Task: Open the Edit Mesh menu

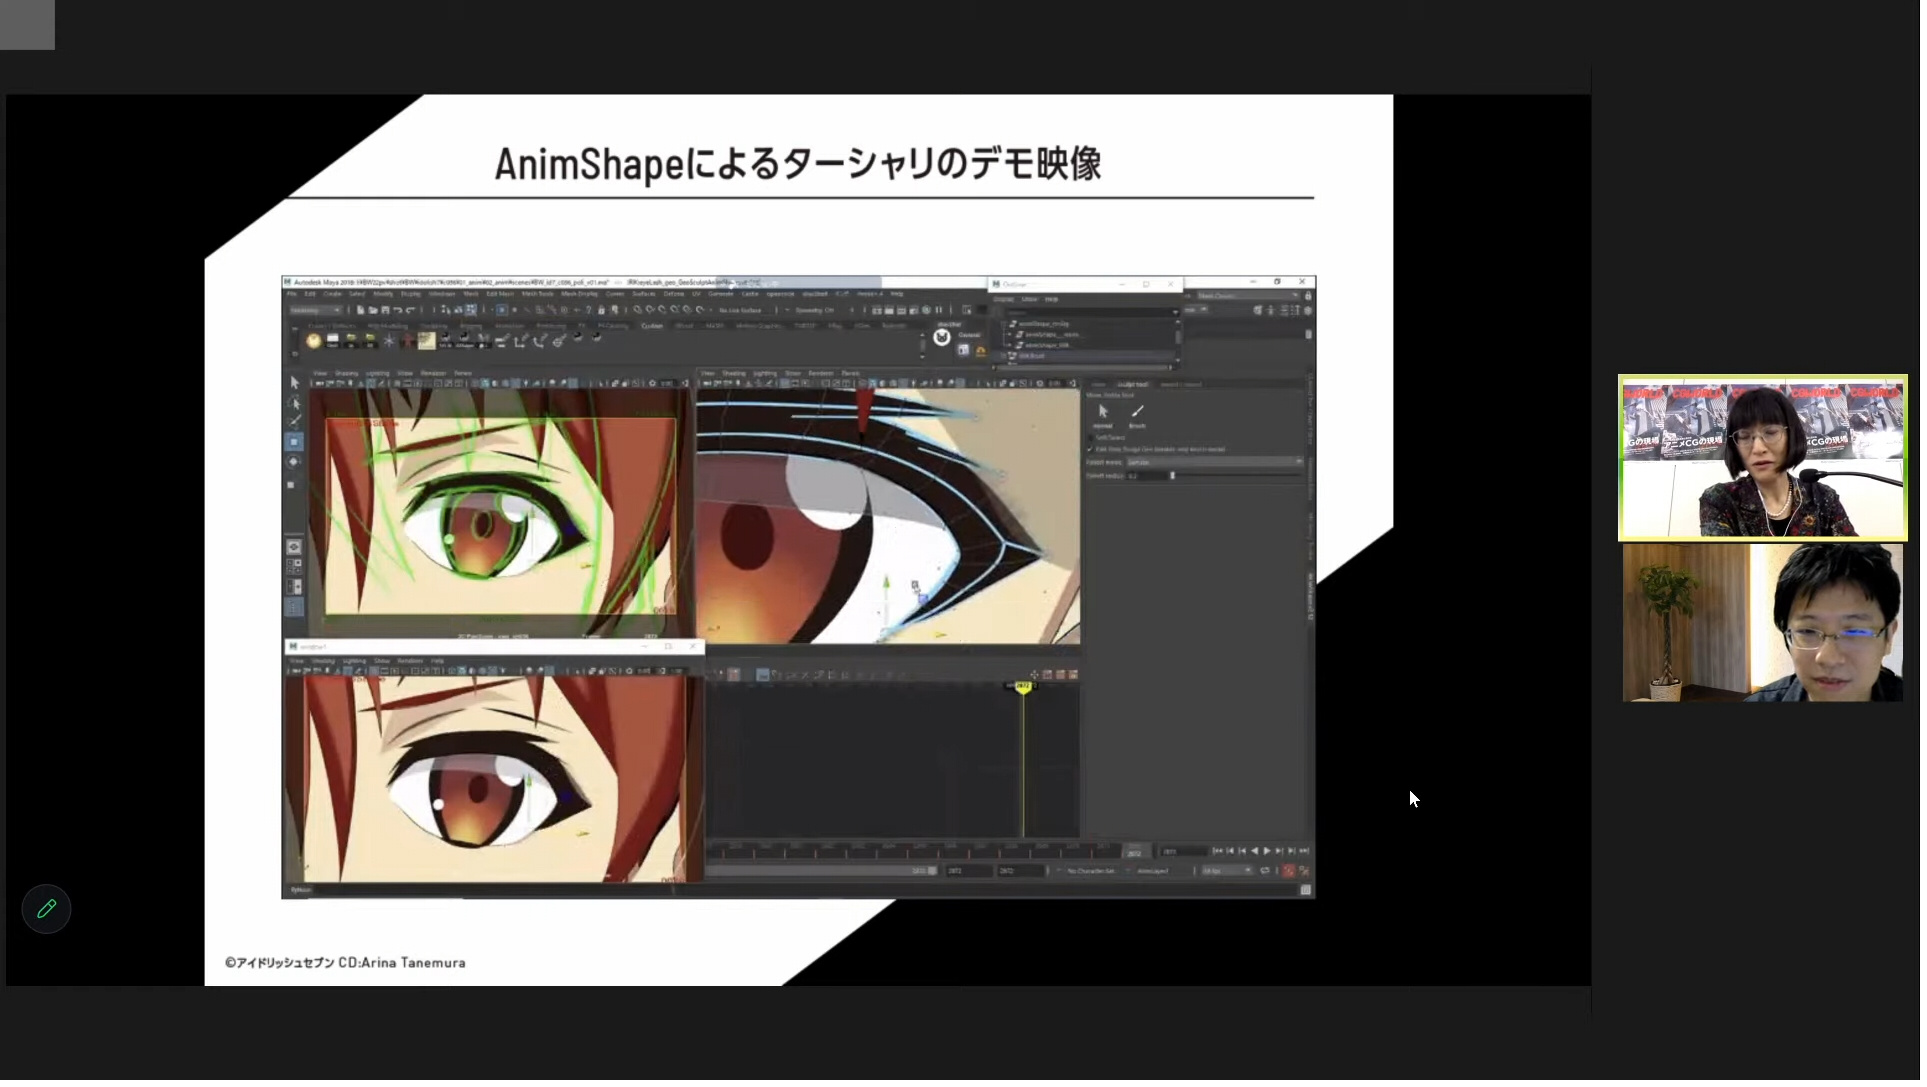Action: 500,294
